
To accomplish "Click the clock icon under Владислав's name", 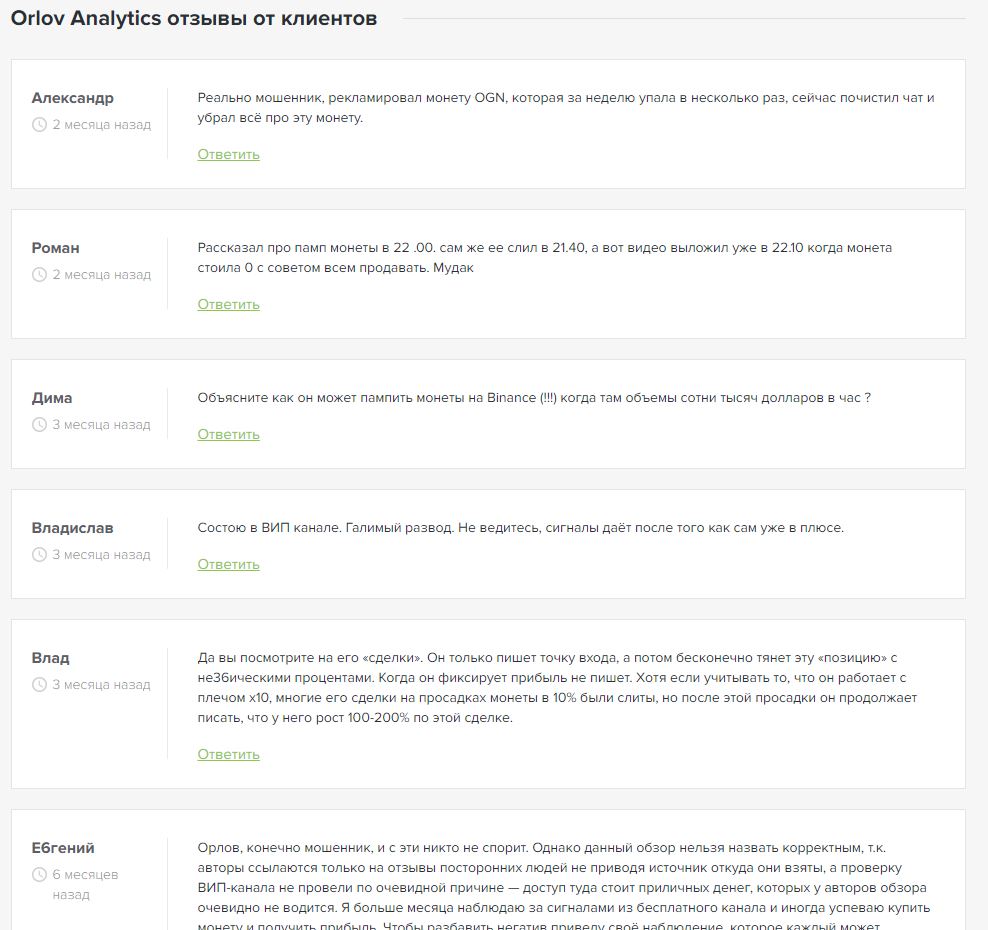I will [40, 555].
